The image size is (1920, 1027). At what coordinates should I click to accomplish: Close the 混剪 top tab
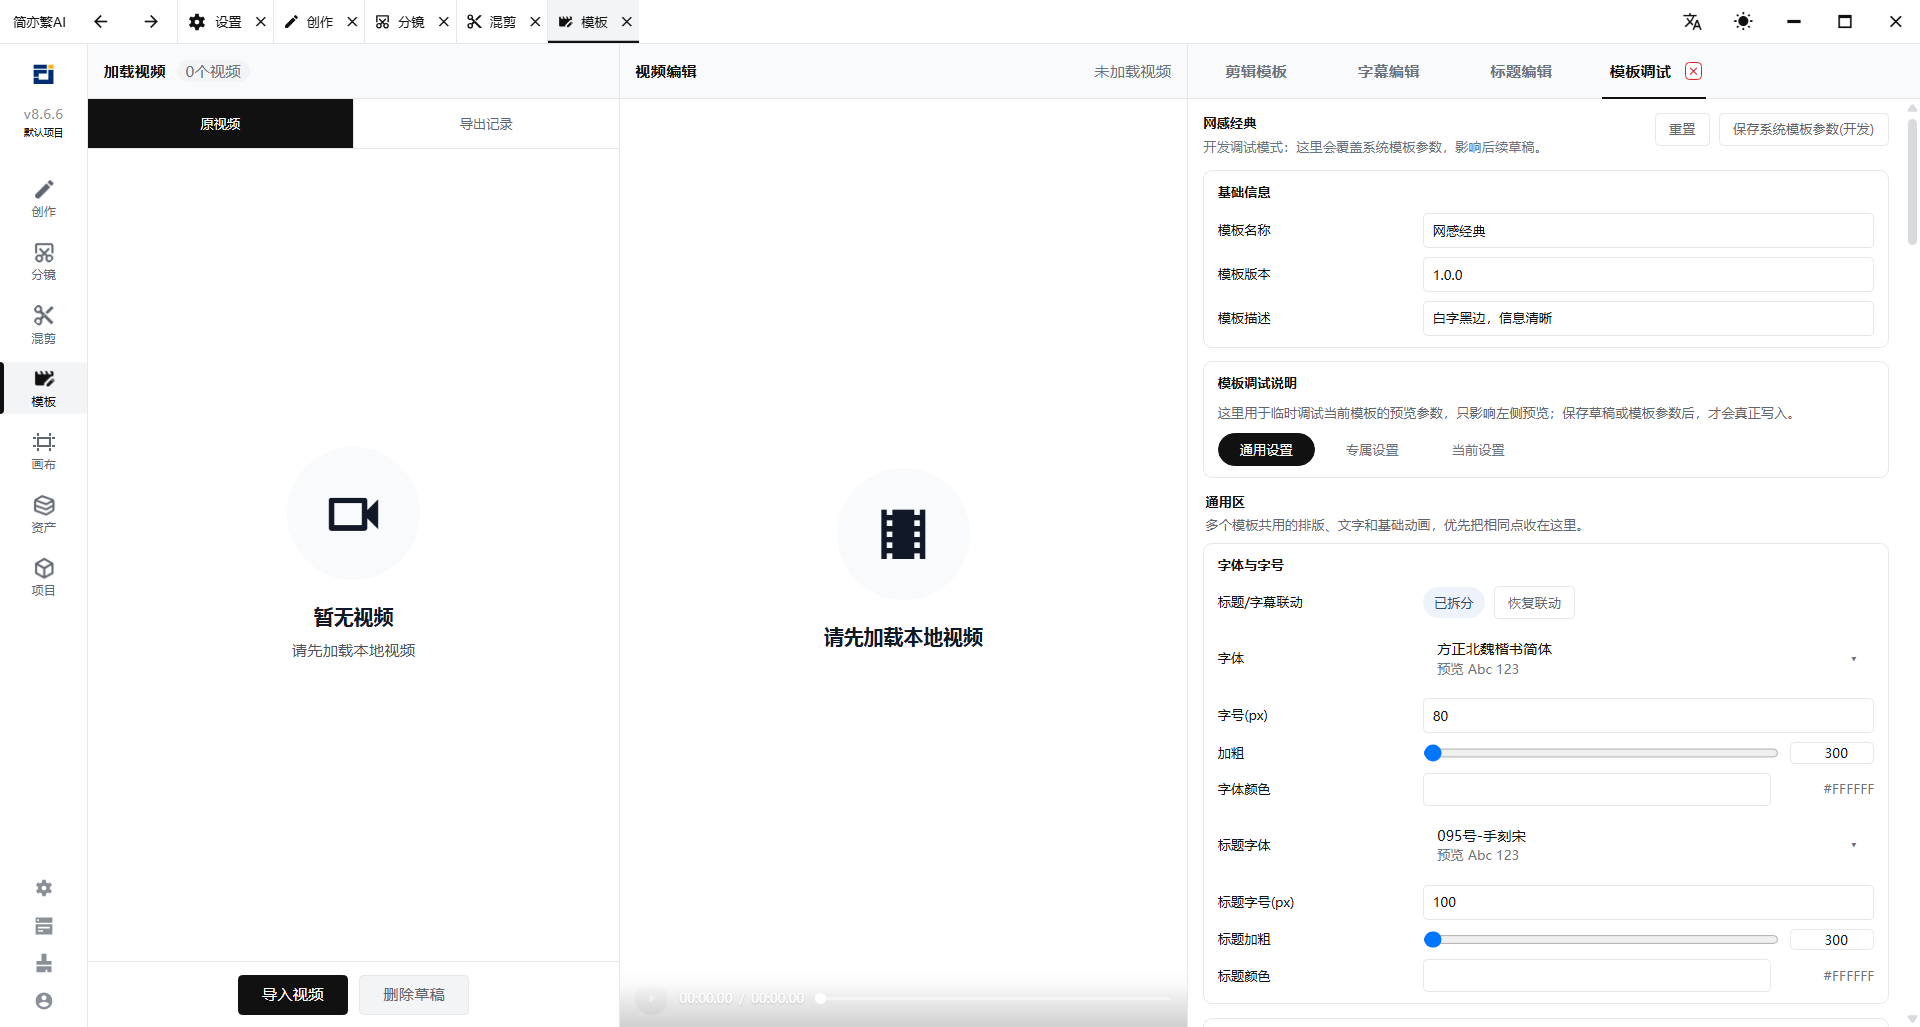coord(535,21)
